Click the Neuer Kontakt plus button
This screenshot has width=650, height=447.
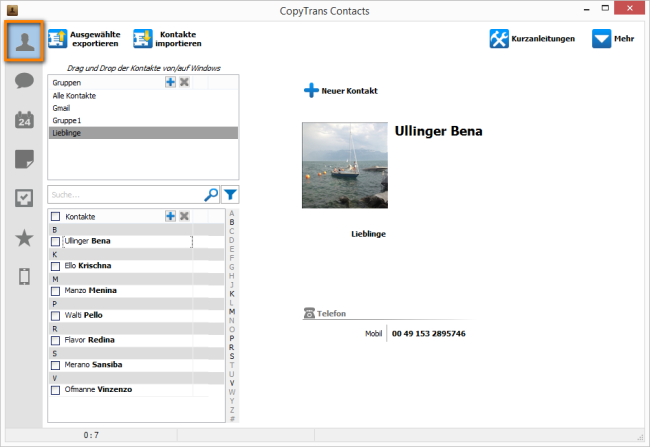pos(341,90)
